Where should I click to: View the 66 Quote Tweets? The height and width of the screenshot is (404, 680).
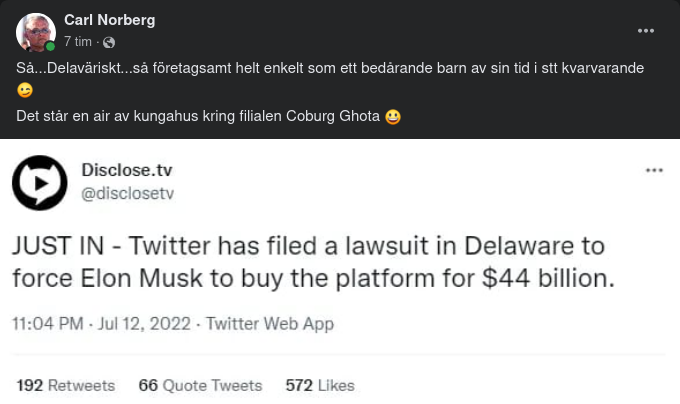click(x=200, y=385)
